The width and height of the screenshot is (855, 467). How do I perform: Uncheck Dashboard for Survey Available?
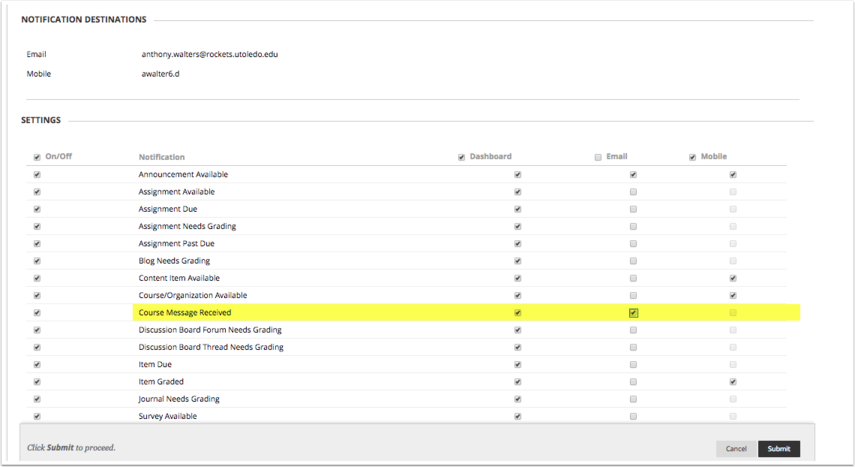tap(517, 416)
